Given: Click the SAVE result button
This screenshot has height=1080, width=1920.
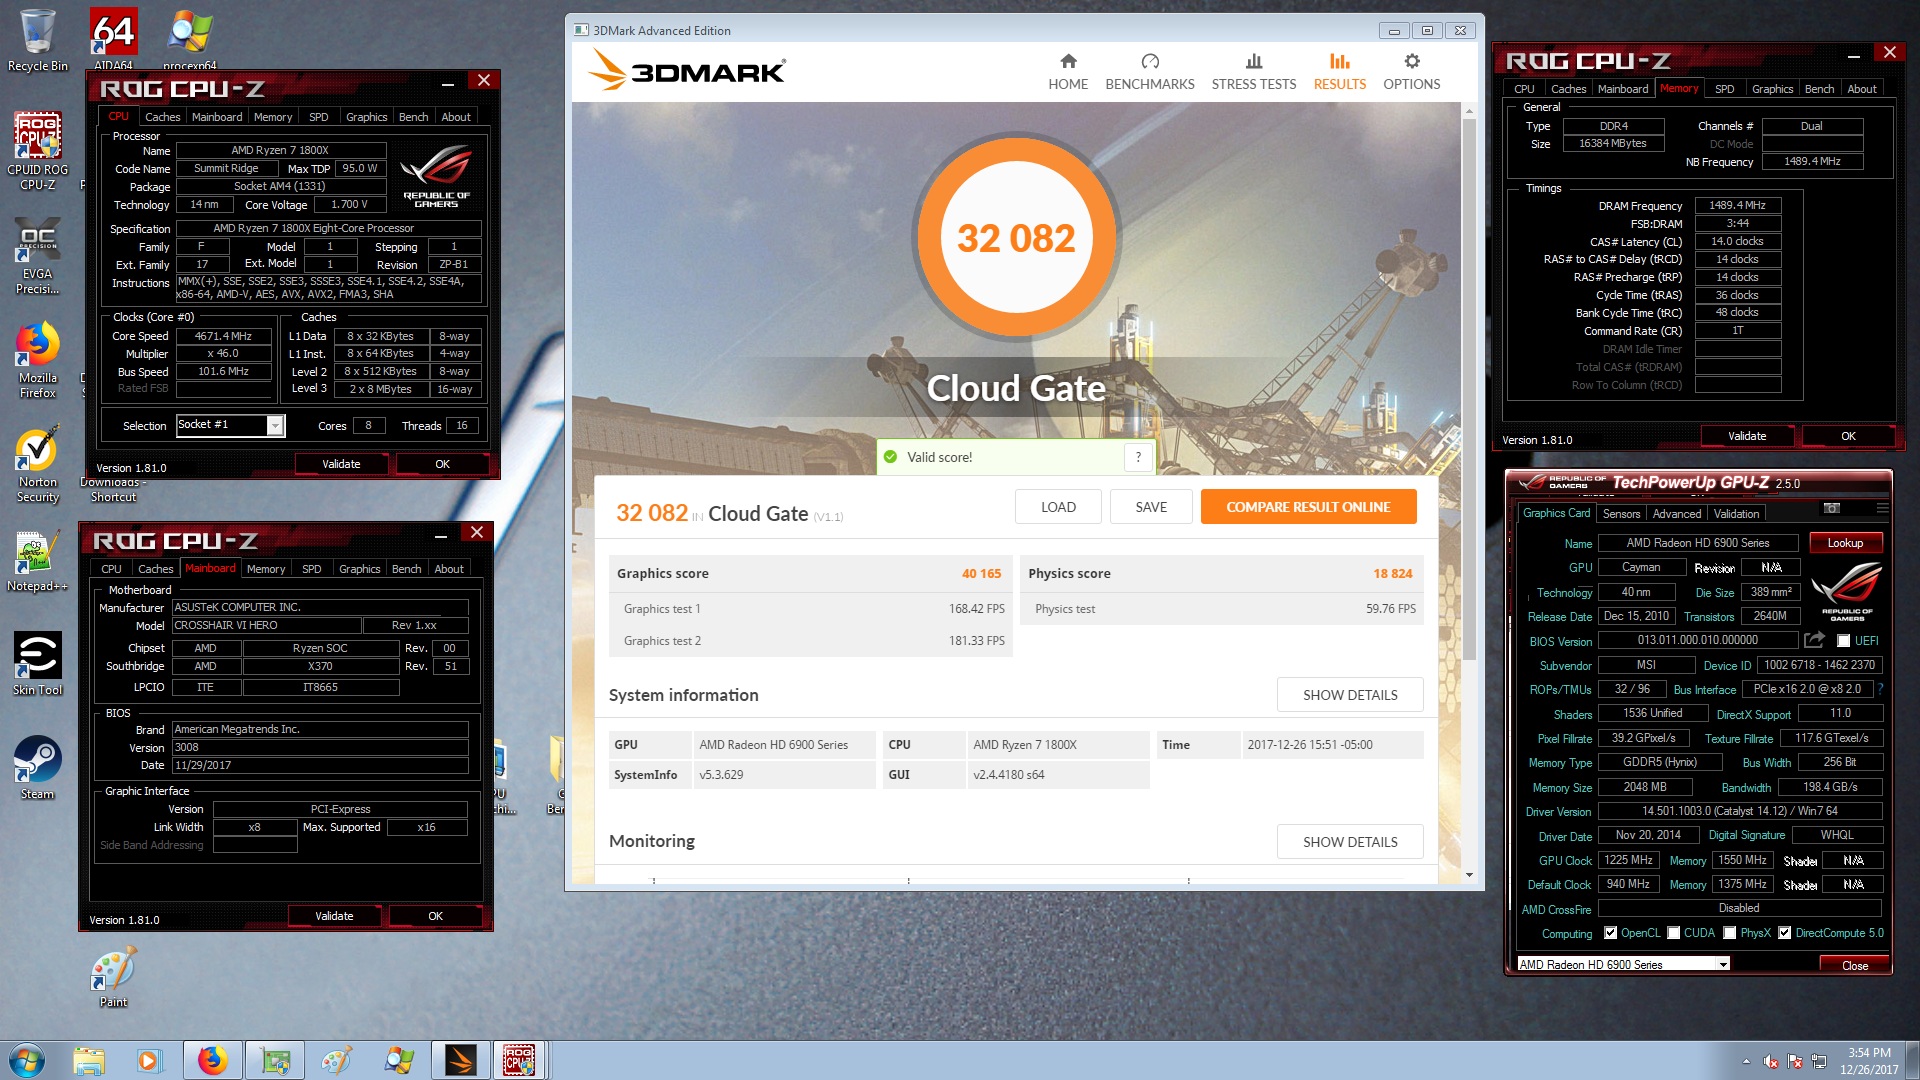Looking at the screenshot, I should click(1151, 507).
